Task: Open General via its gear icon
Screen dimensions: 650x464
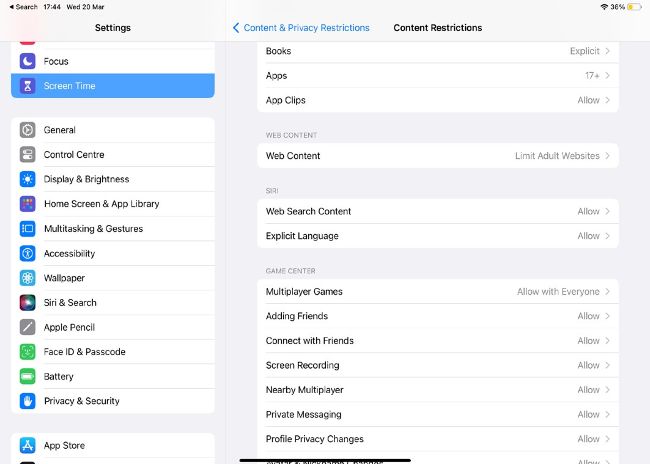Action: (x=27, y=130)
